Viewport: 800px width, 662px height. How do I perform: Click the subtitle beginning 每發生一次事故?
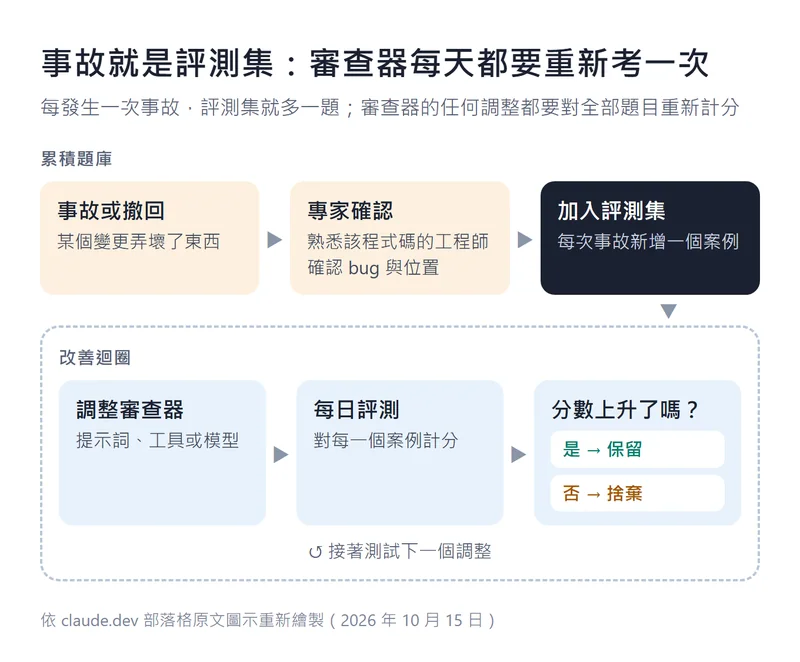pyautogui.click(x=390, y=108)
